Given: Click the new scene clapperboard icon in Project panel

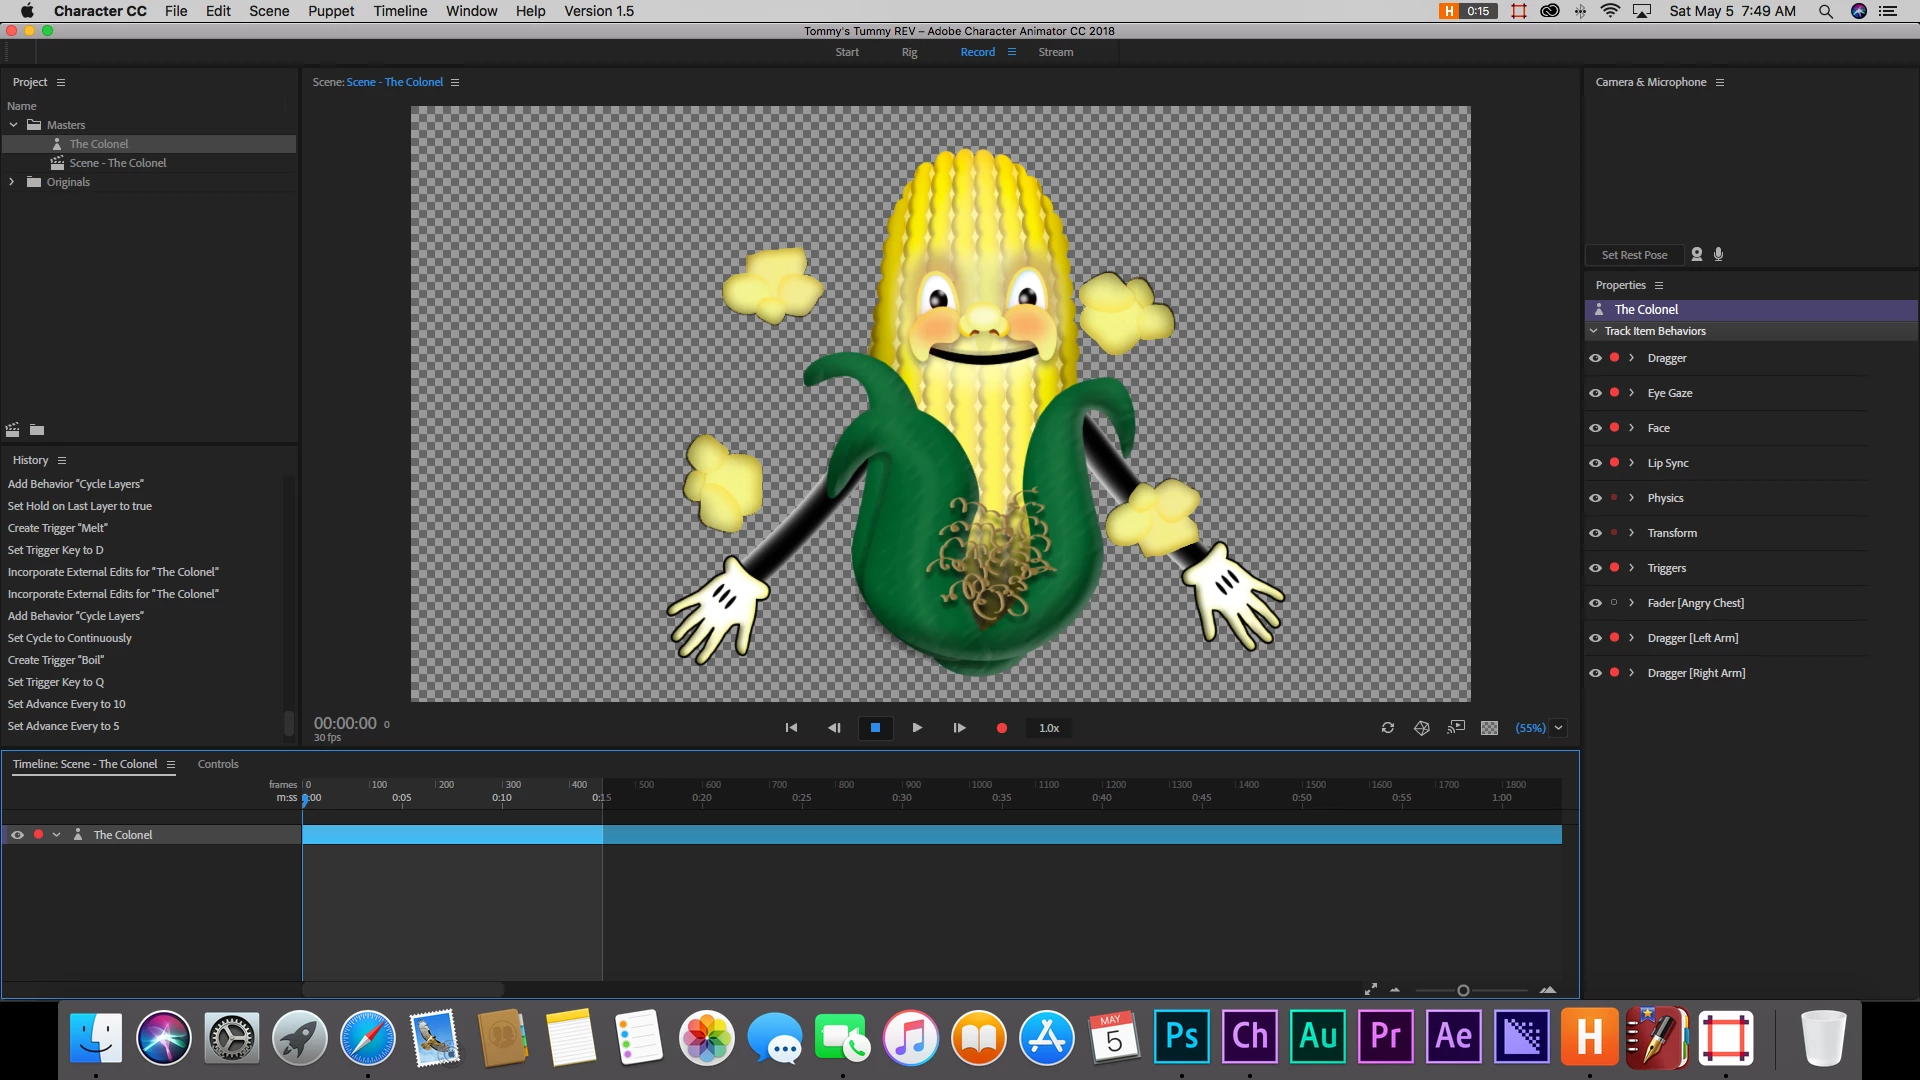Looking at the screenshot, I should [13, 430].
